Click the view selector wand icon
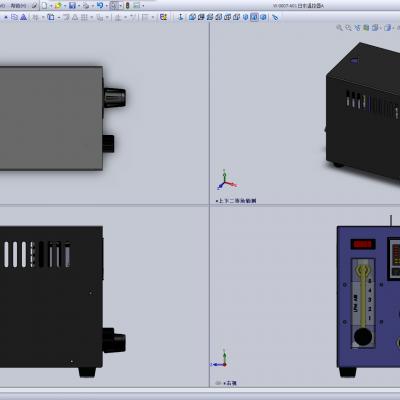 click(x=275, y=17)
